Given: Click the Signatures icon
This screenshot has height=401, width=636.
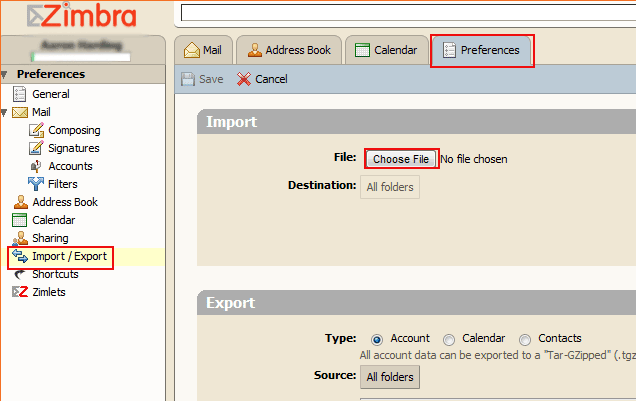Looking at the screenshot, I should [x=36, y=148].
